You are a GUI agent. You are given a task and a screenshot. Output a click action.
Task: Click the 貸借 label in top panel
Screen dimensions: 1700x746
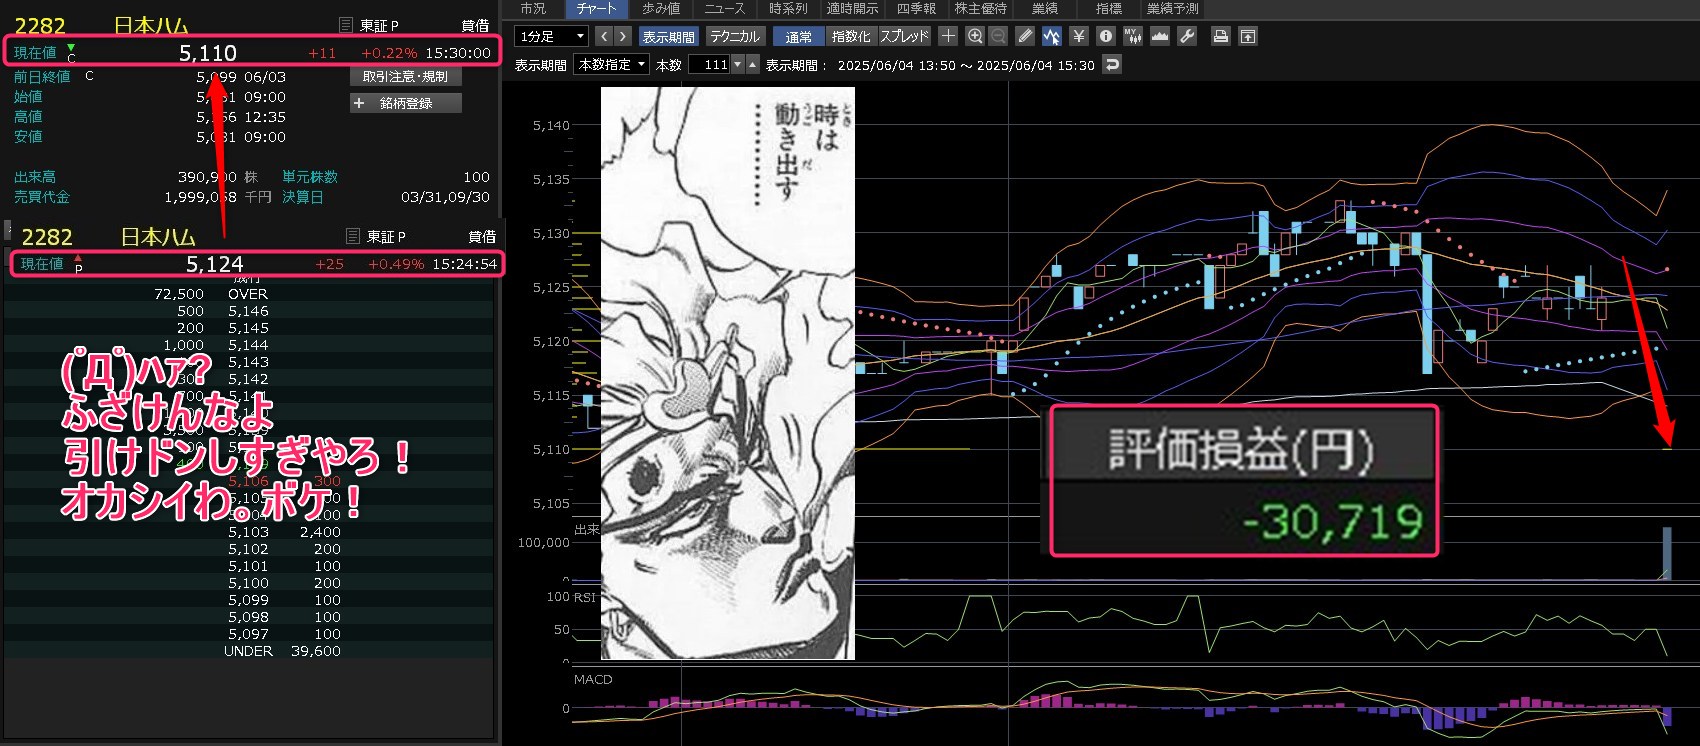(x=476, y=25)
